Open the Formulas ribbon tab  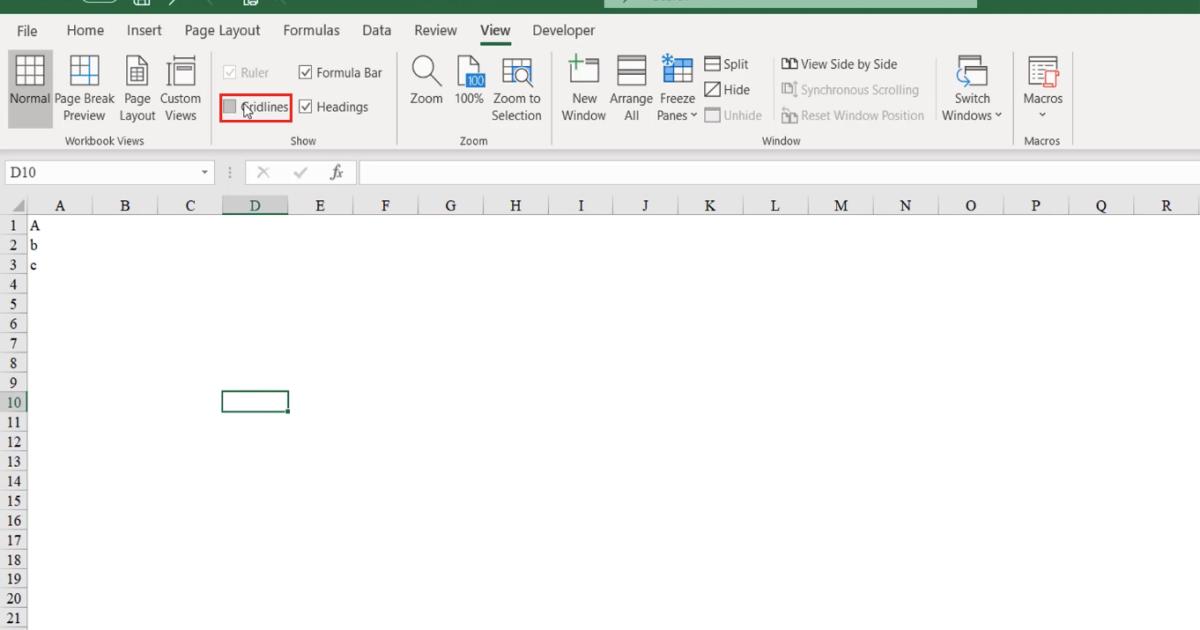[311, 30]
